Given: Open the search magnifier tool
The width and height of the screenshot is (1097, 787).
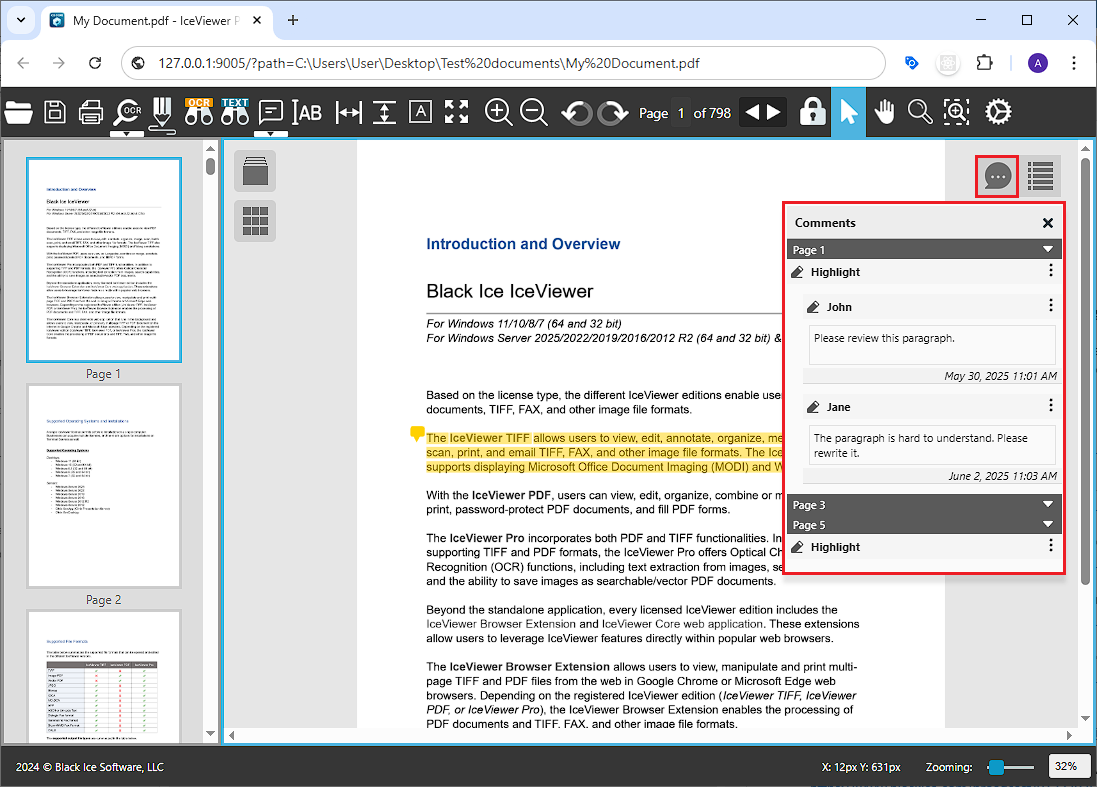Looking at the screenshot, I should tap(920, 112).
